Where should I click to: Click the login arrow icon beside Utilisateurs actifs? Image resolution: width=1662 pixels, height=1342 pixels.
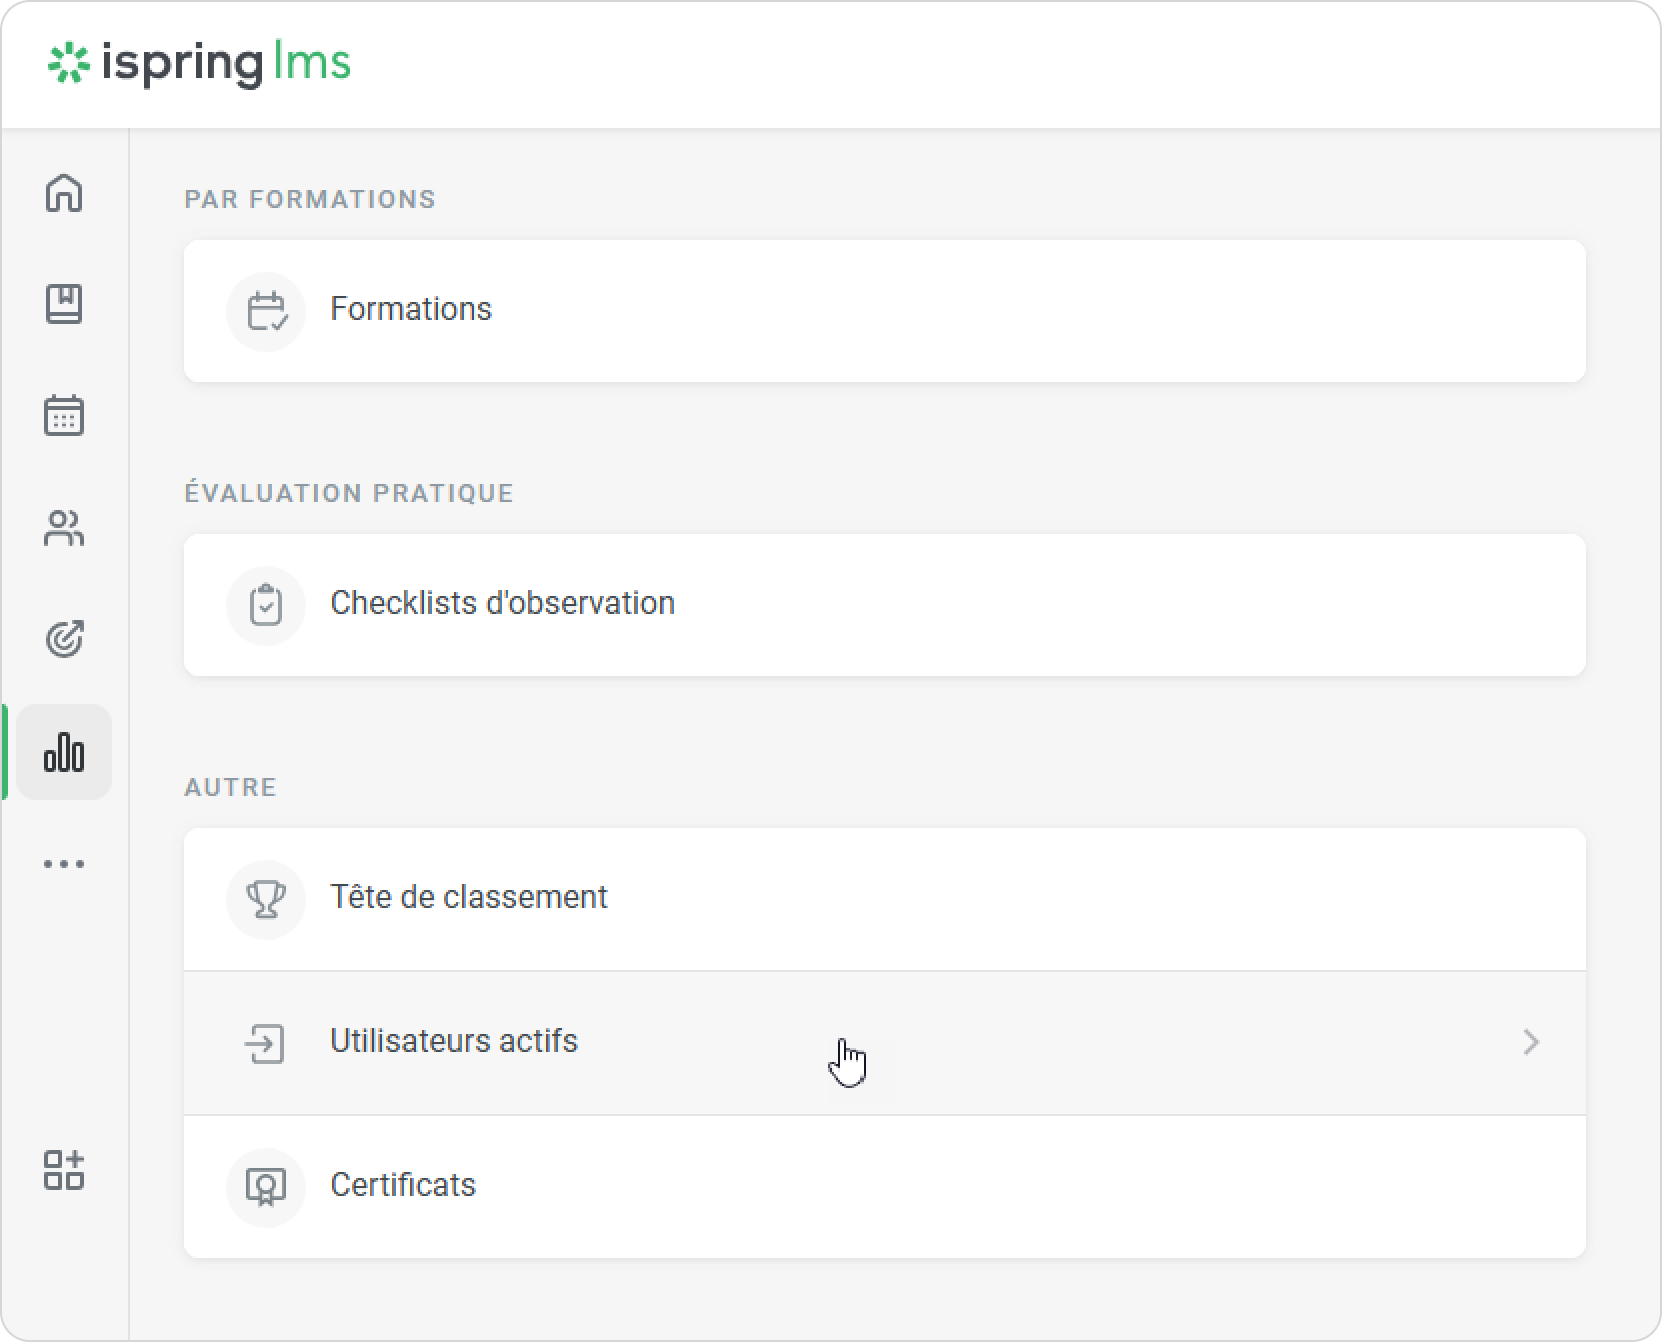click(x=266, y=1043)
